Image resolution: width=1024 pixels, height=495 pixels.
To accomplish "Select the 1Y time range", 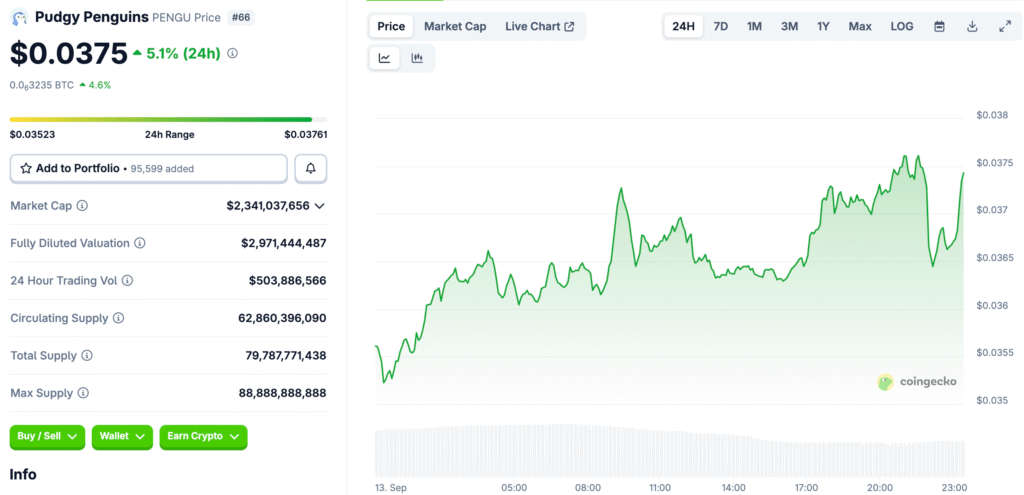I will click(823, 27).
